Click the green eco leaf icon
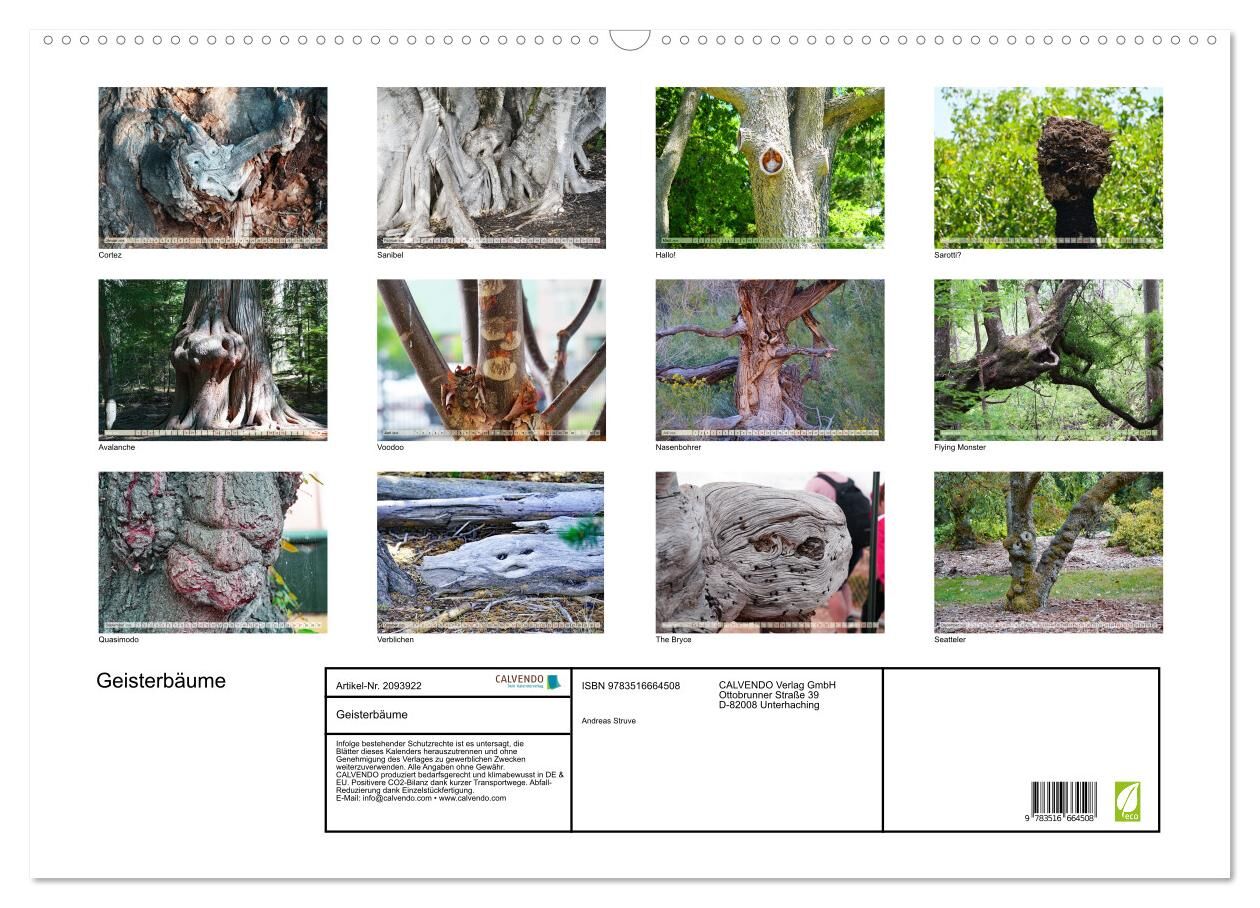Image resolution: width=1260 pixels, height=908 pixels. 1127,801
